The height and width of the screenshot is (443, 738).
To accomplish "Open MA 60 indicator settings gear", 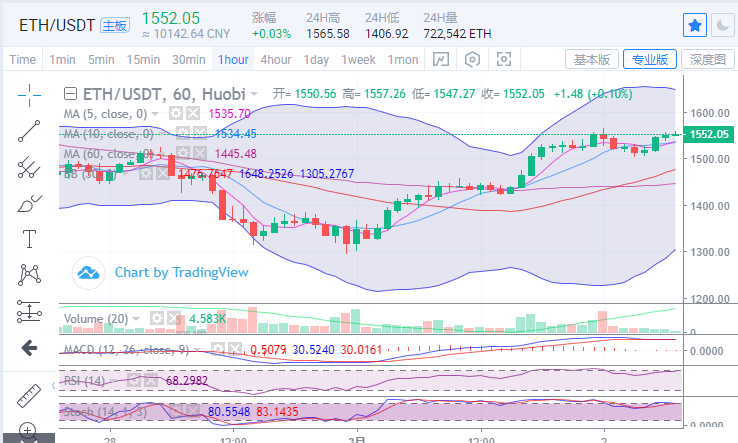I will pyautogui.click(x=182, y=153).
